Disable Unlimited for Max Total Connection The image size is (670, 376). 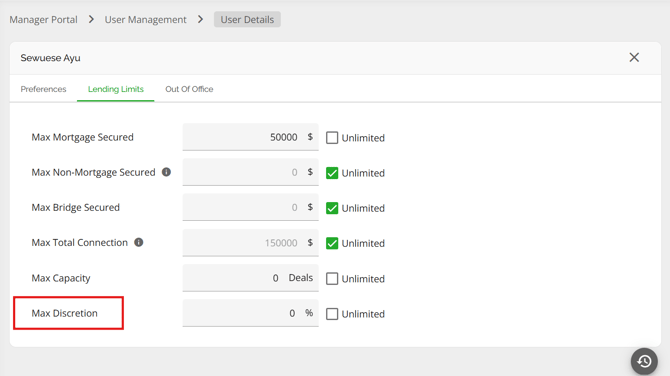(x=332, y=243)
